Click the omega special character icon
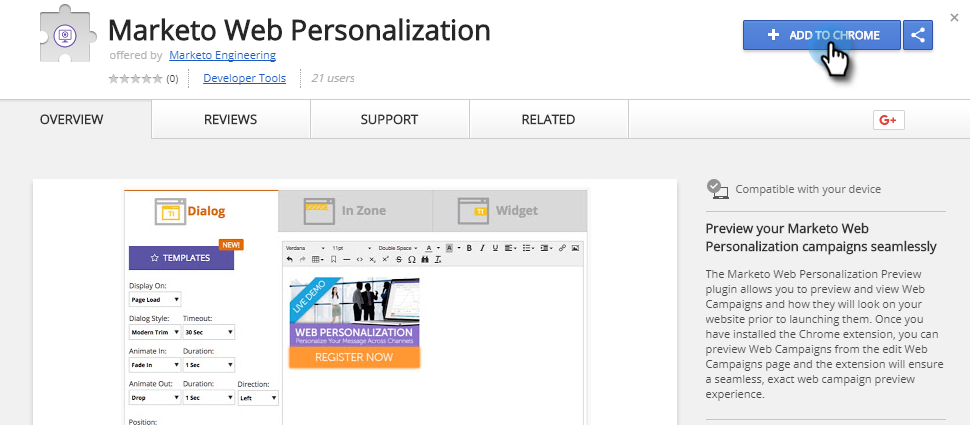This screenshot has width=970, height=425. (x=411, y=259)
